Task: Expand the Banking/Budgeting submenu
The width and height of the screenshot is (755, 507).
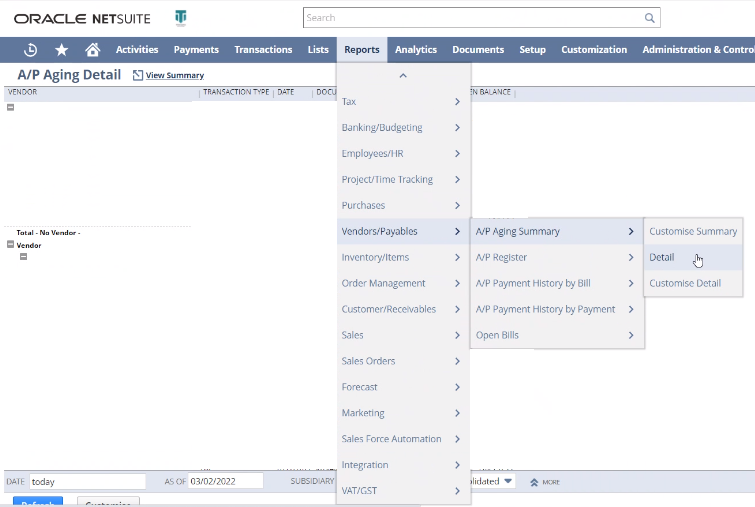Action: pyautogui.click(x=403, y=128)
